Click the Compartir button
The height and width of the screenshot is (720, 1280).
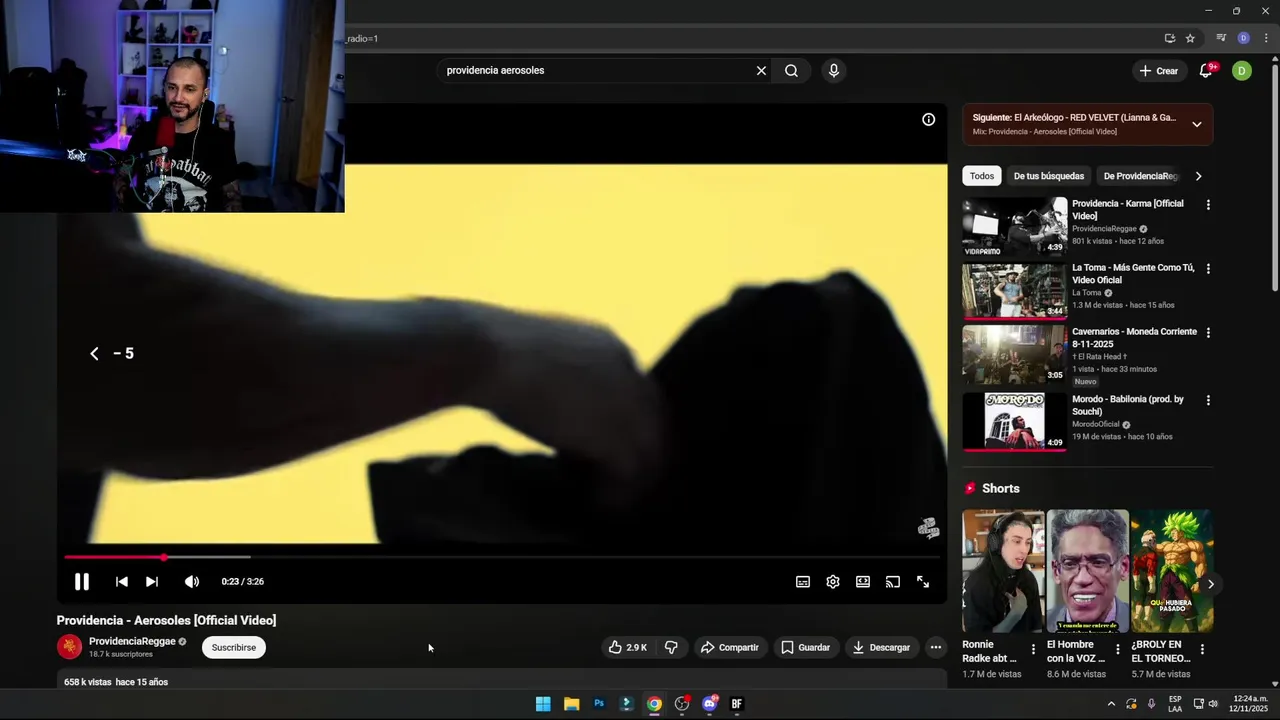[x=730, y=647]
